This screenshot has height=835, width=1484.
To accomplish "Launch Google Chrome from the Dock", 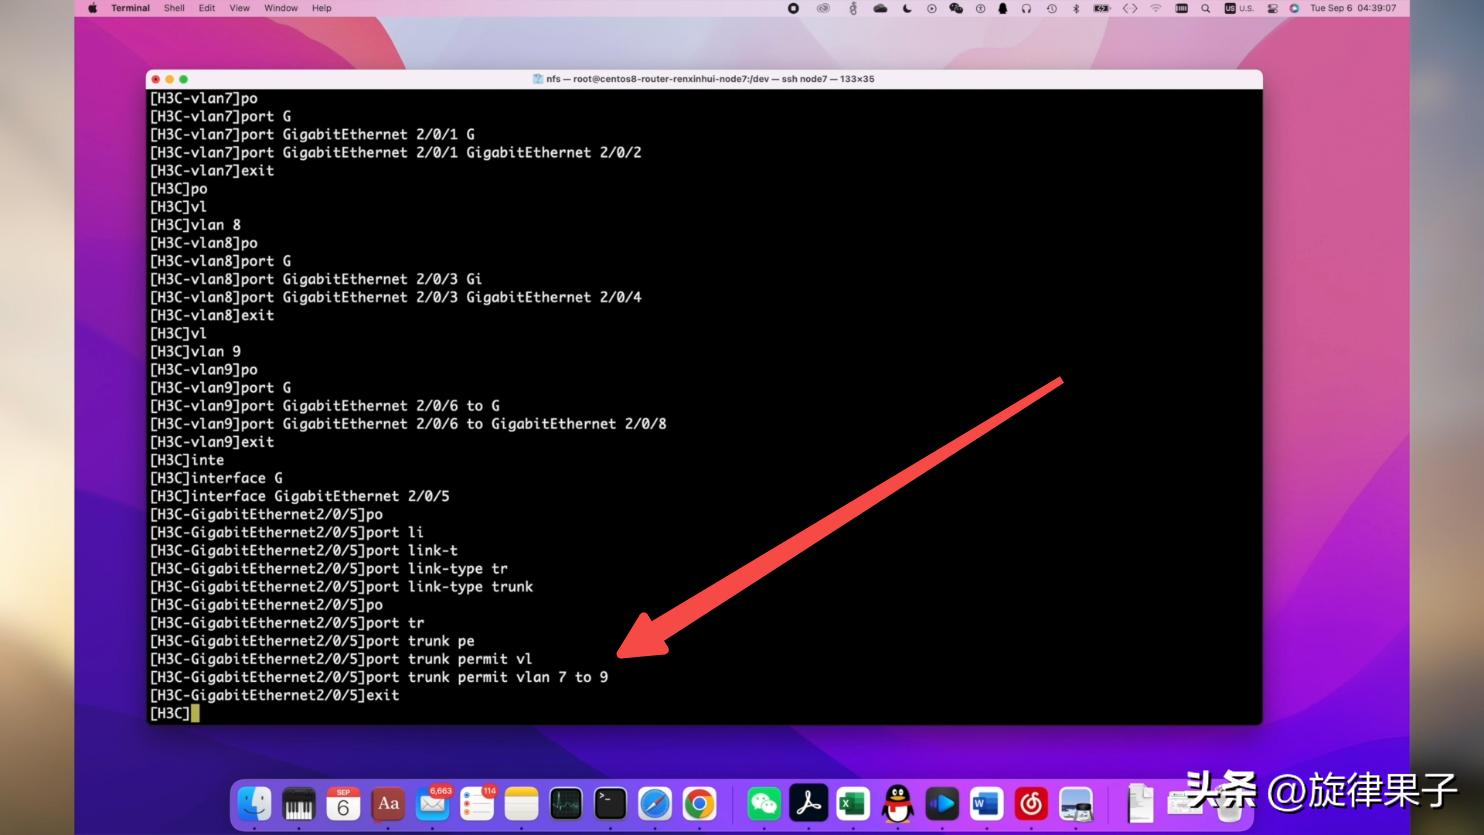I will pyautogui.click(x=699, y=803).
